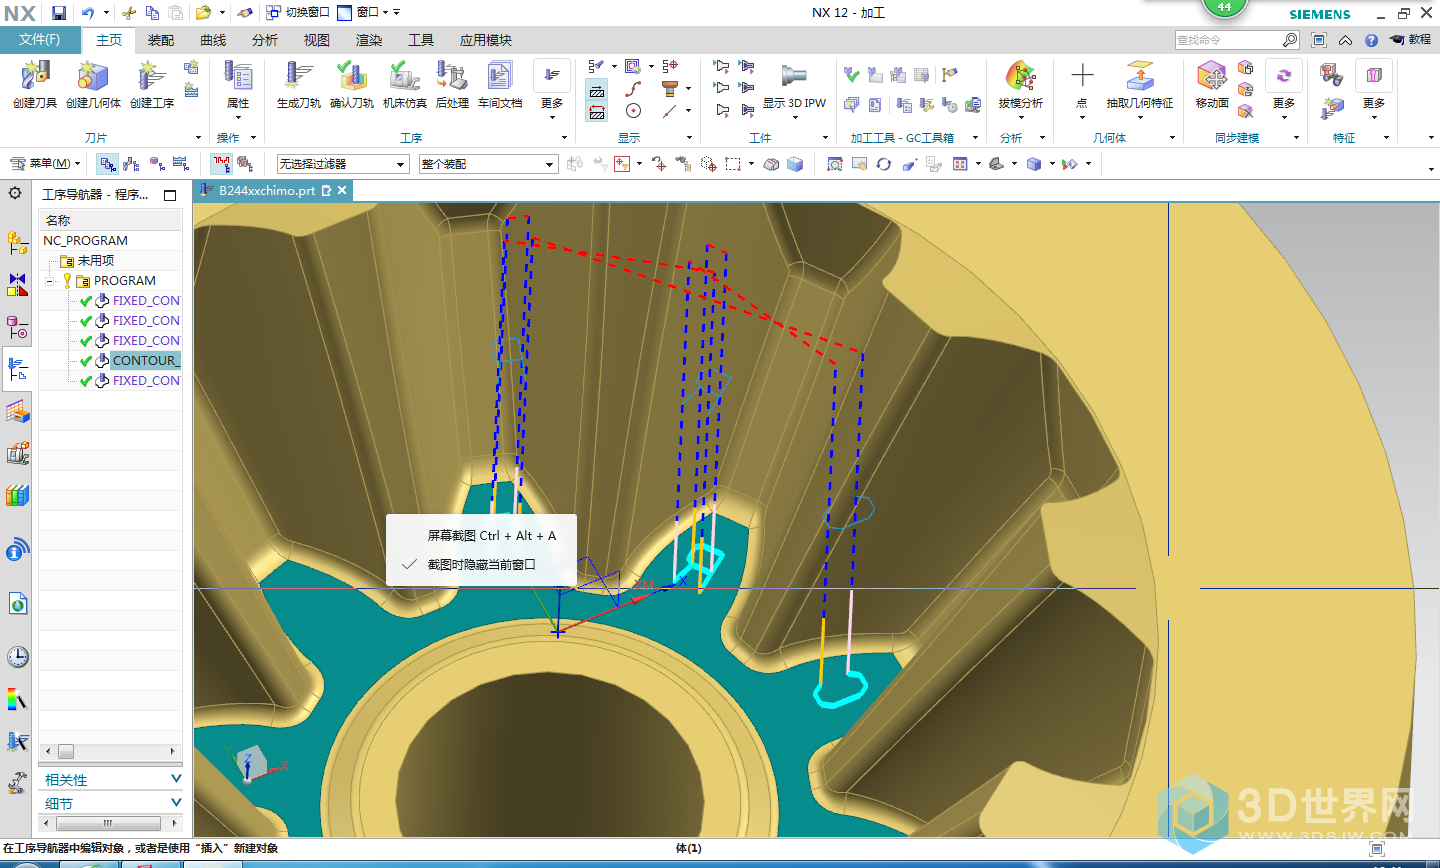Screen dimensions: 1440x868
Task: Open the Constraint Navigator sidebar icon
Action: (17, 285)
